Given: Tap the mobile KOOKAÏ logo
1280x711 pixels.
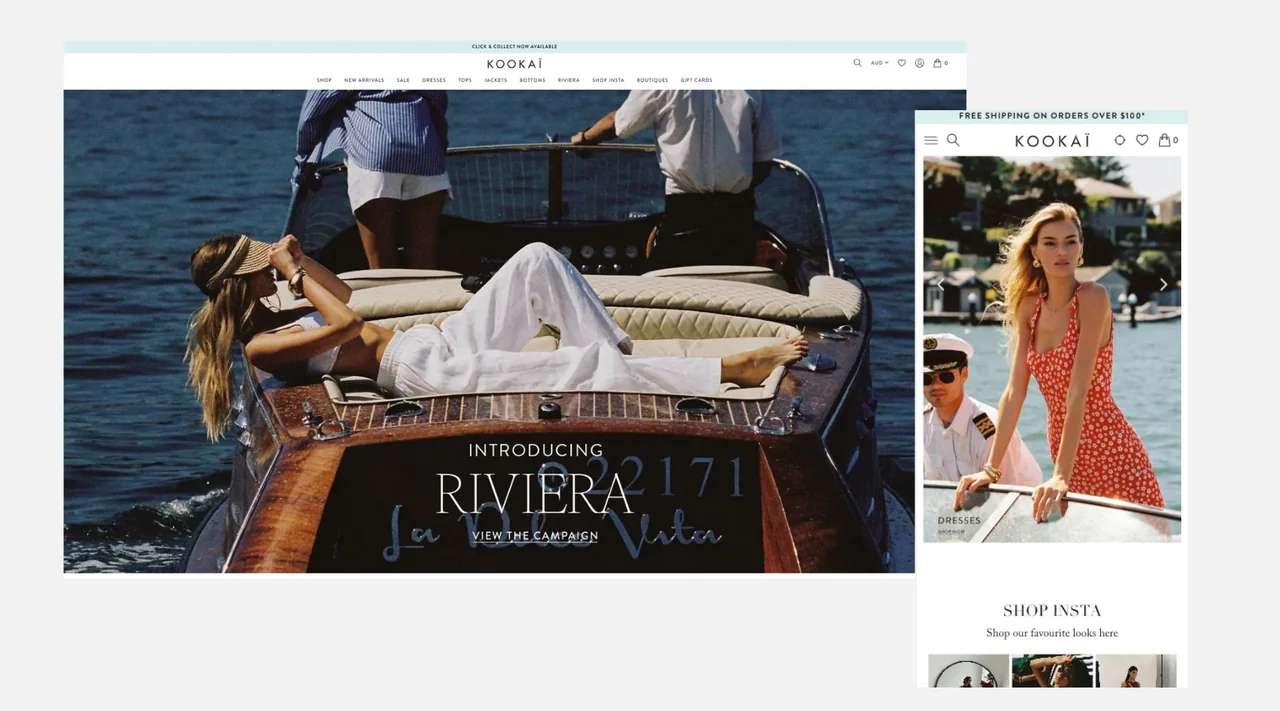Looking at the screenshot, I should click(1052, 141).
